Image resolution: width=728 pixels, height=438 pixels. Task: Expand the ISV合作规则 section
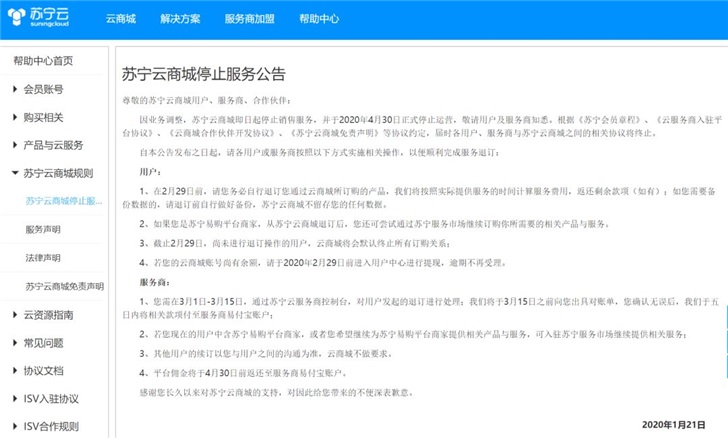(x=50, y=426)
